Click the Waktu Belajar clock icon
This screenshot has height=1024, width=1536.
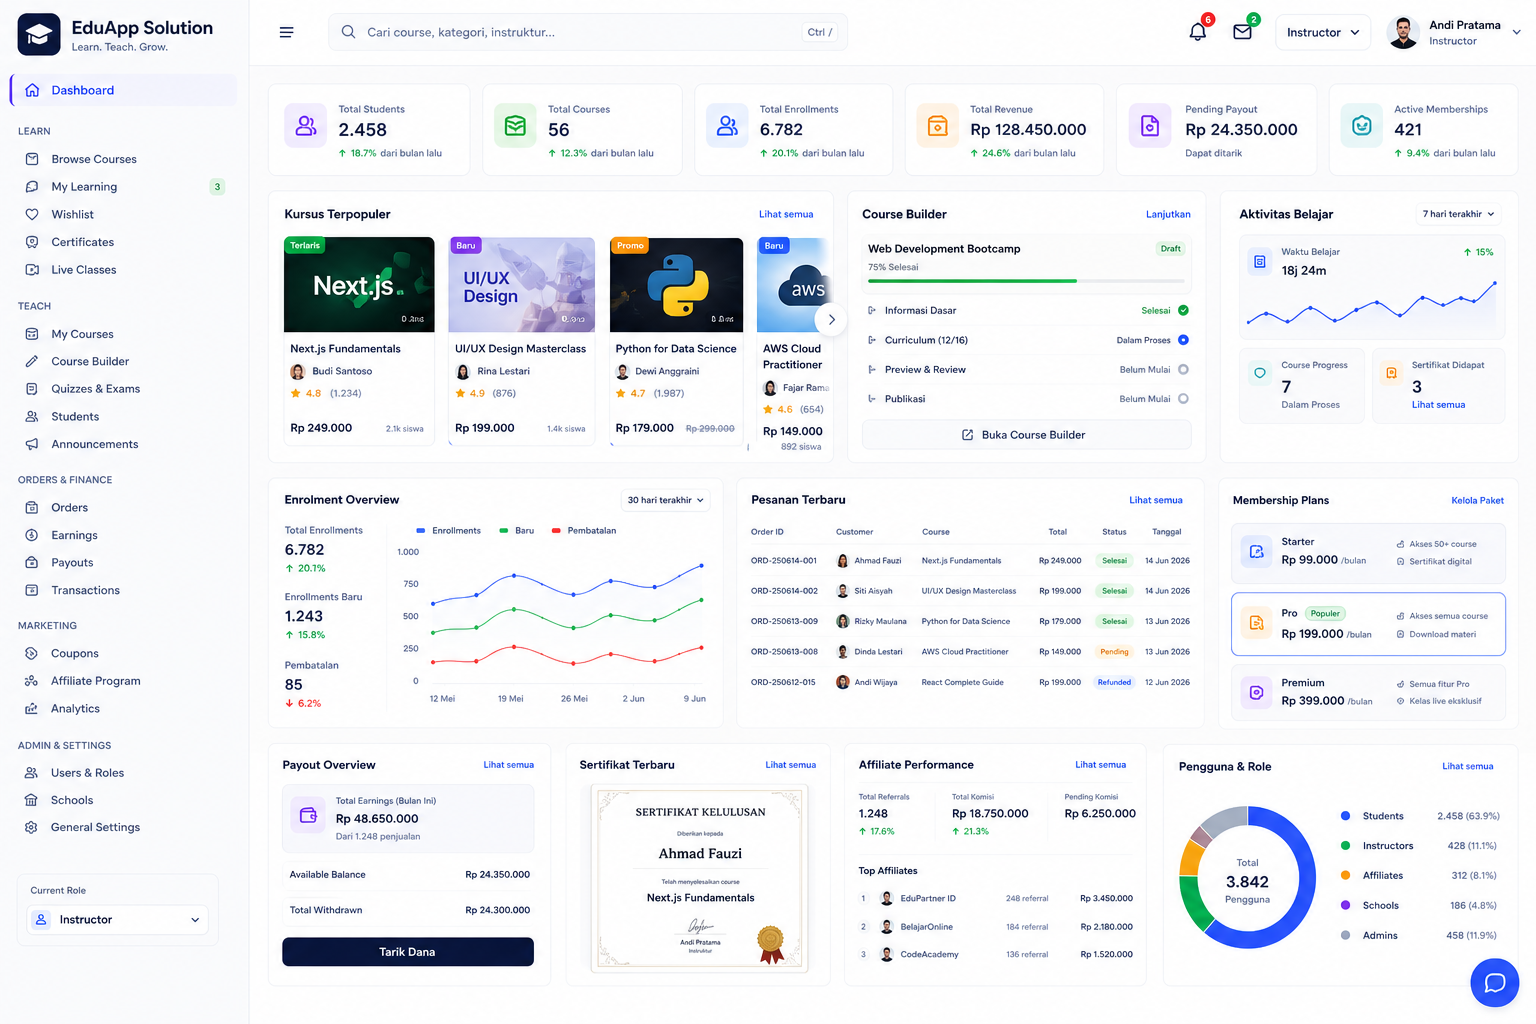(1260, 262)
